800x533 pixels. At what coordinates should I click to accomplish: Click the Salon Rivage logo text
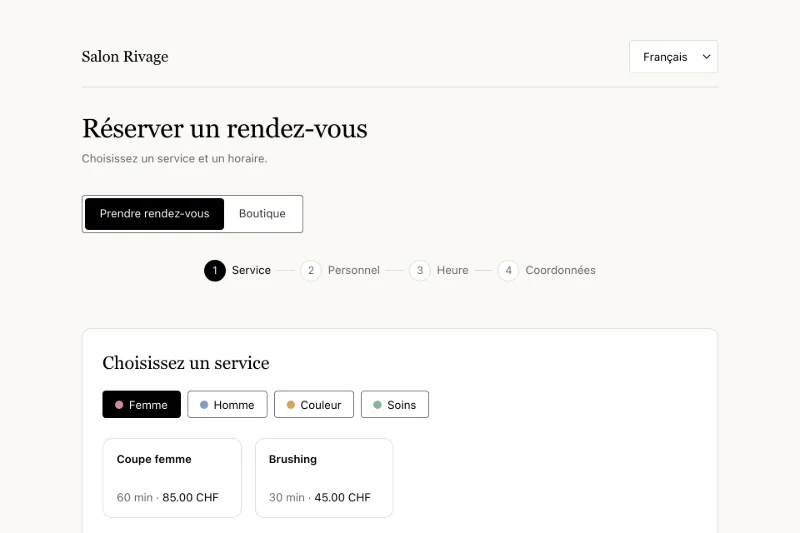(x=125, y=57)
